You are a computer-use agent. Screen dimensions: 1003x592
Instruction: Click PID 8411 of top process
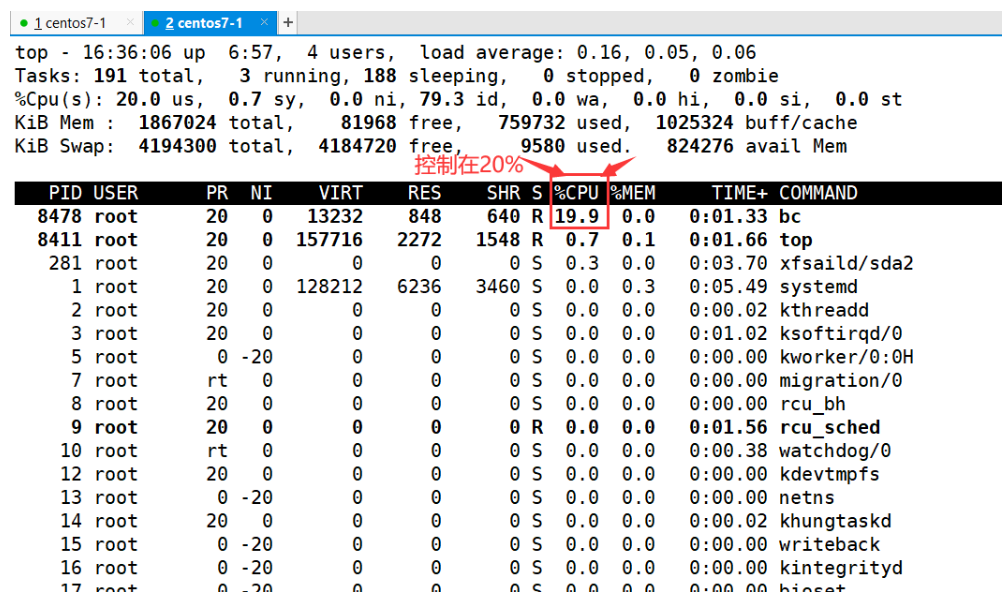point(59,240)
